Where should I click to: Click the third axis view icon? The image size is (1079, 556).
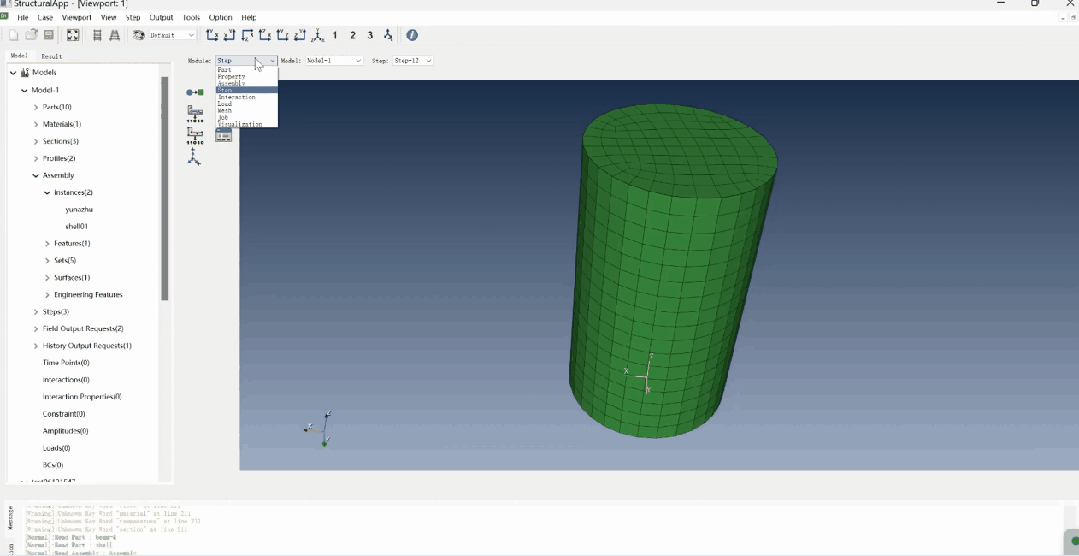(247, 35)
